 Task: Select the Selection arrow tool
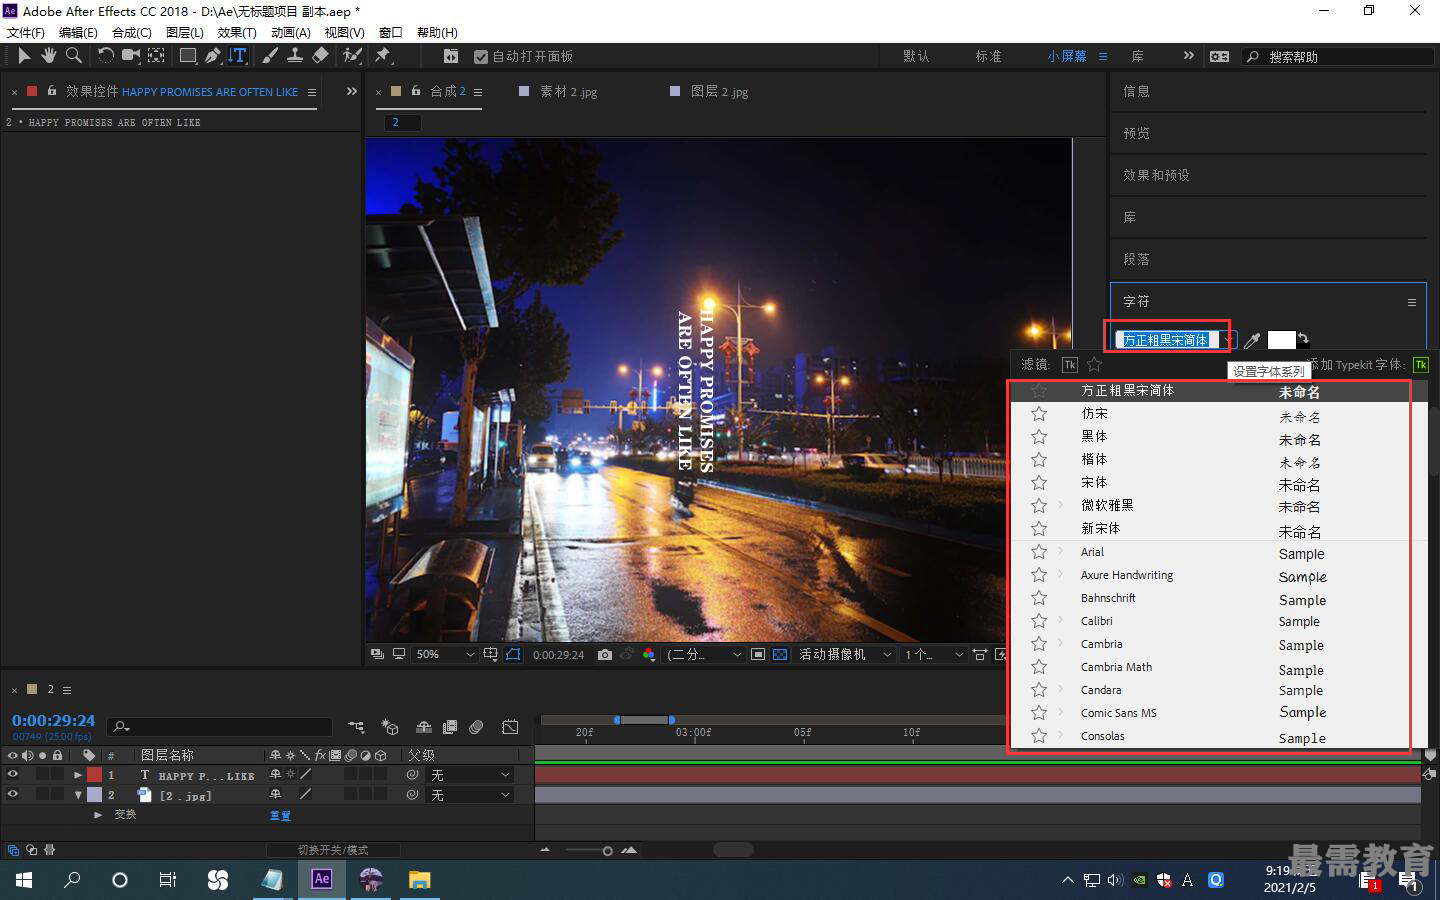click(x=24, y=56)
